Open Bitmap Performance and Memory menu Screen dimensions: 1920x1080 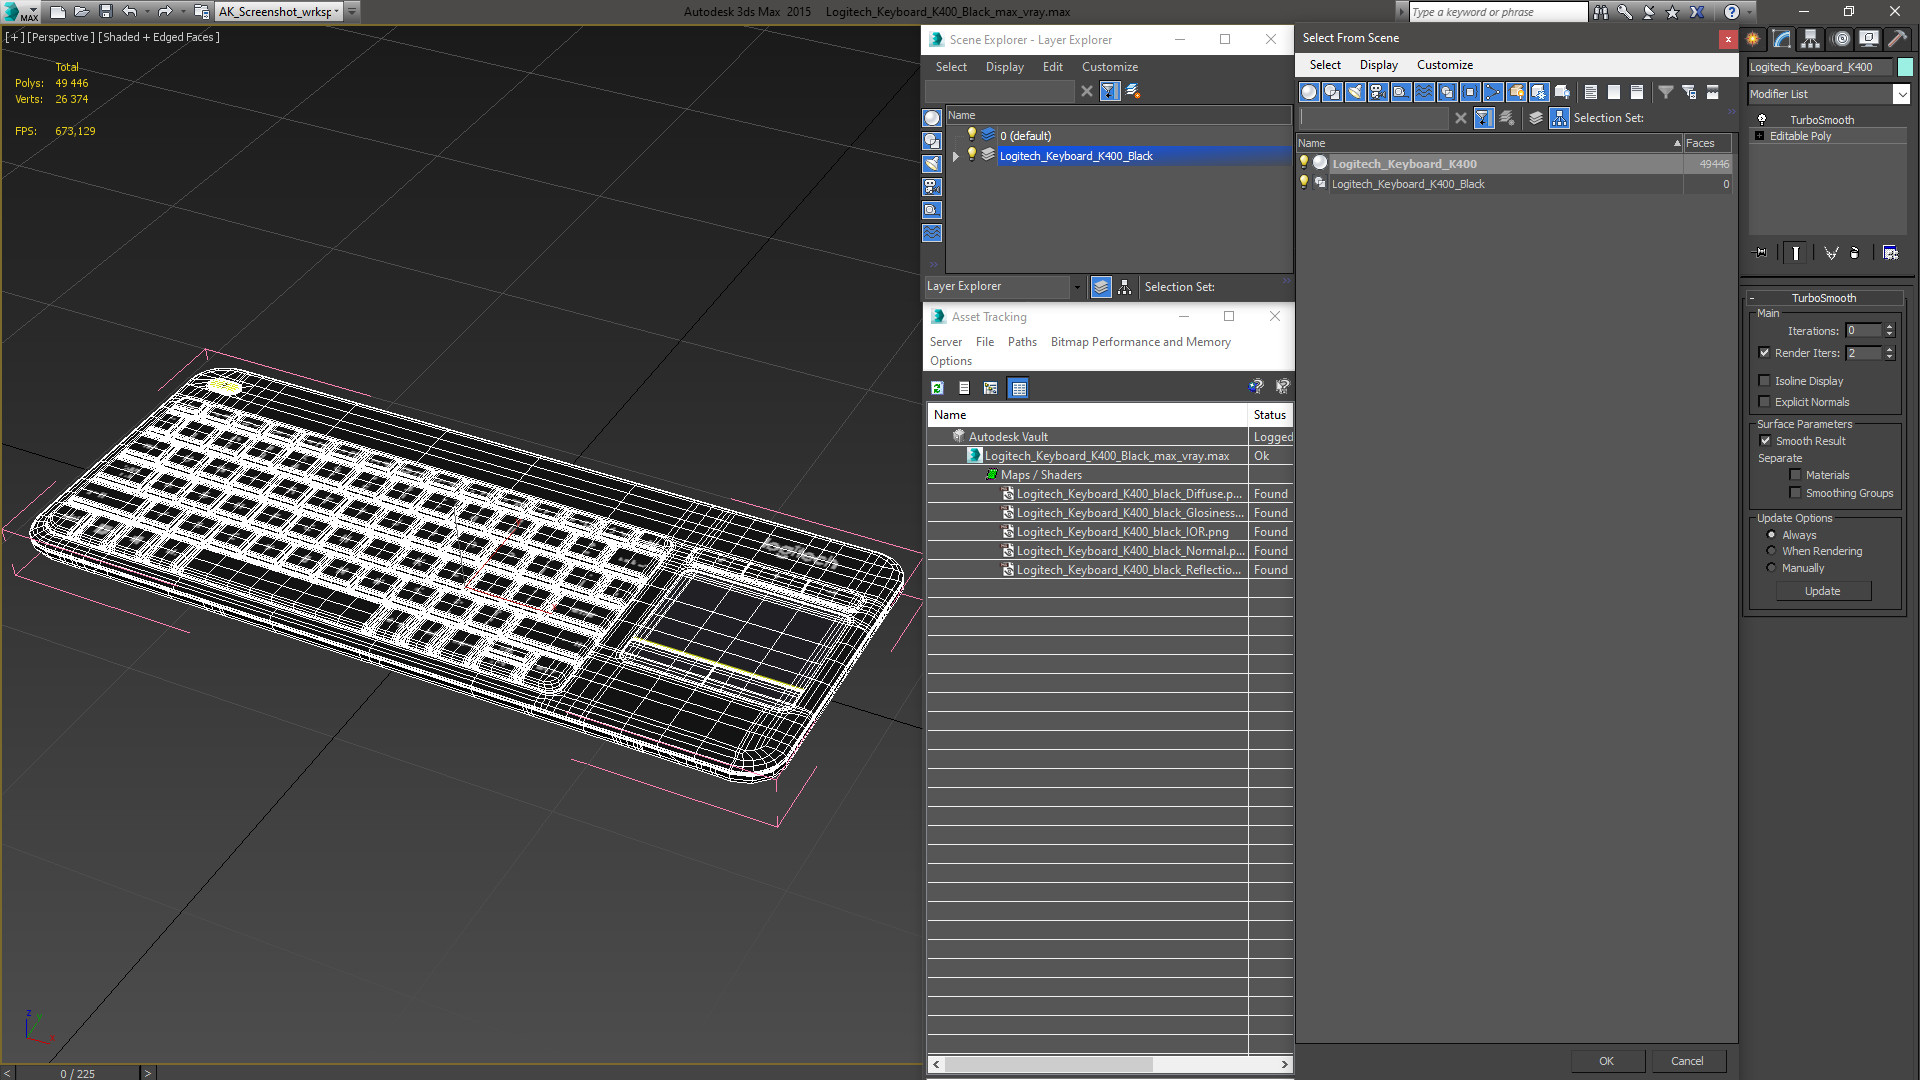(x=1140, y=342)
